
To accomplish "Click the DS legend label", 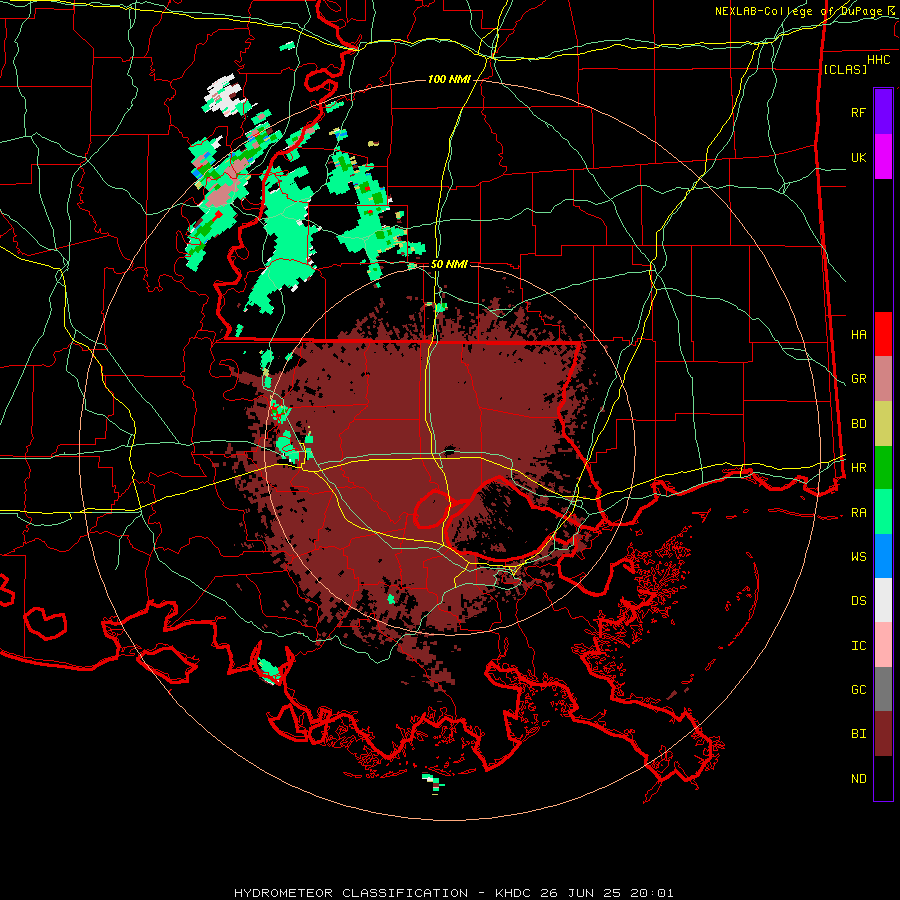I will (x=858, y=601).
